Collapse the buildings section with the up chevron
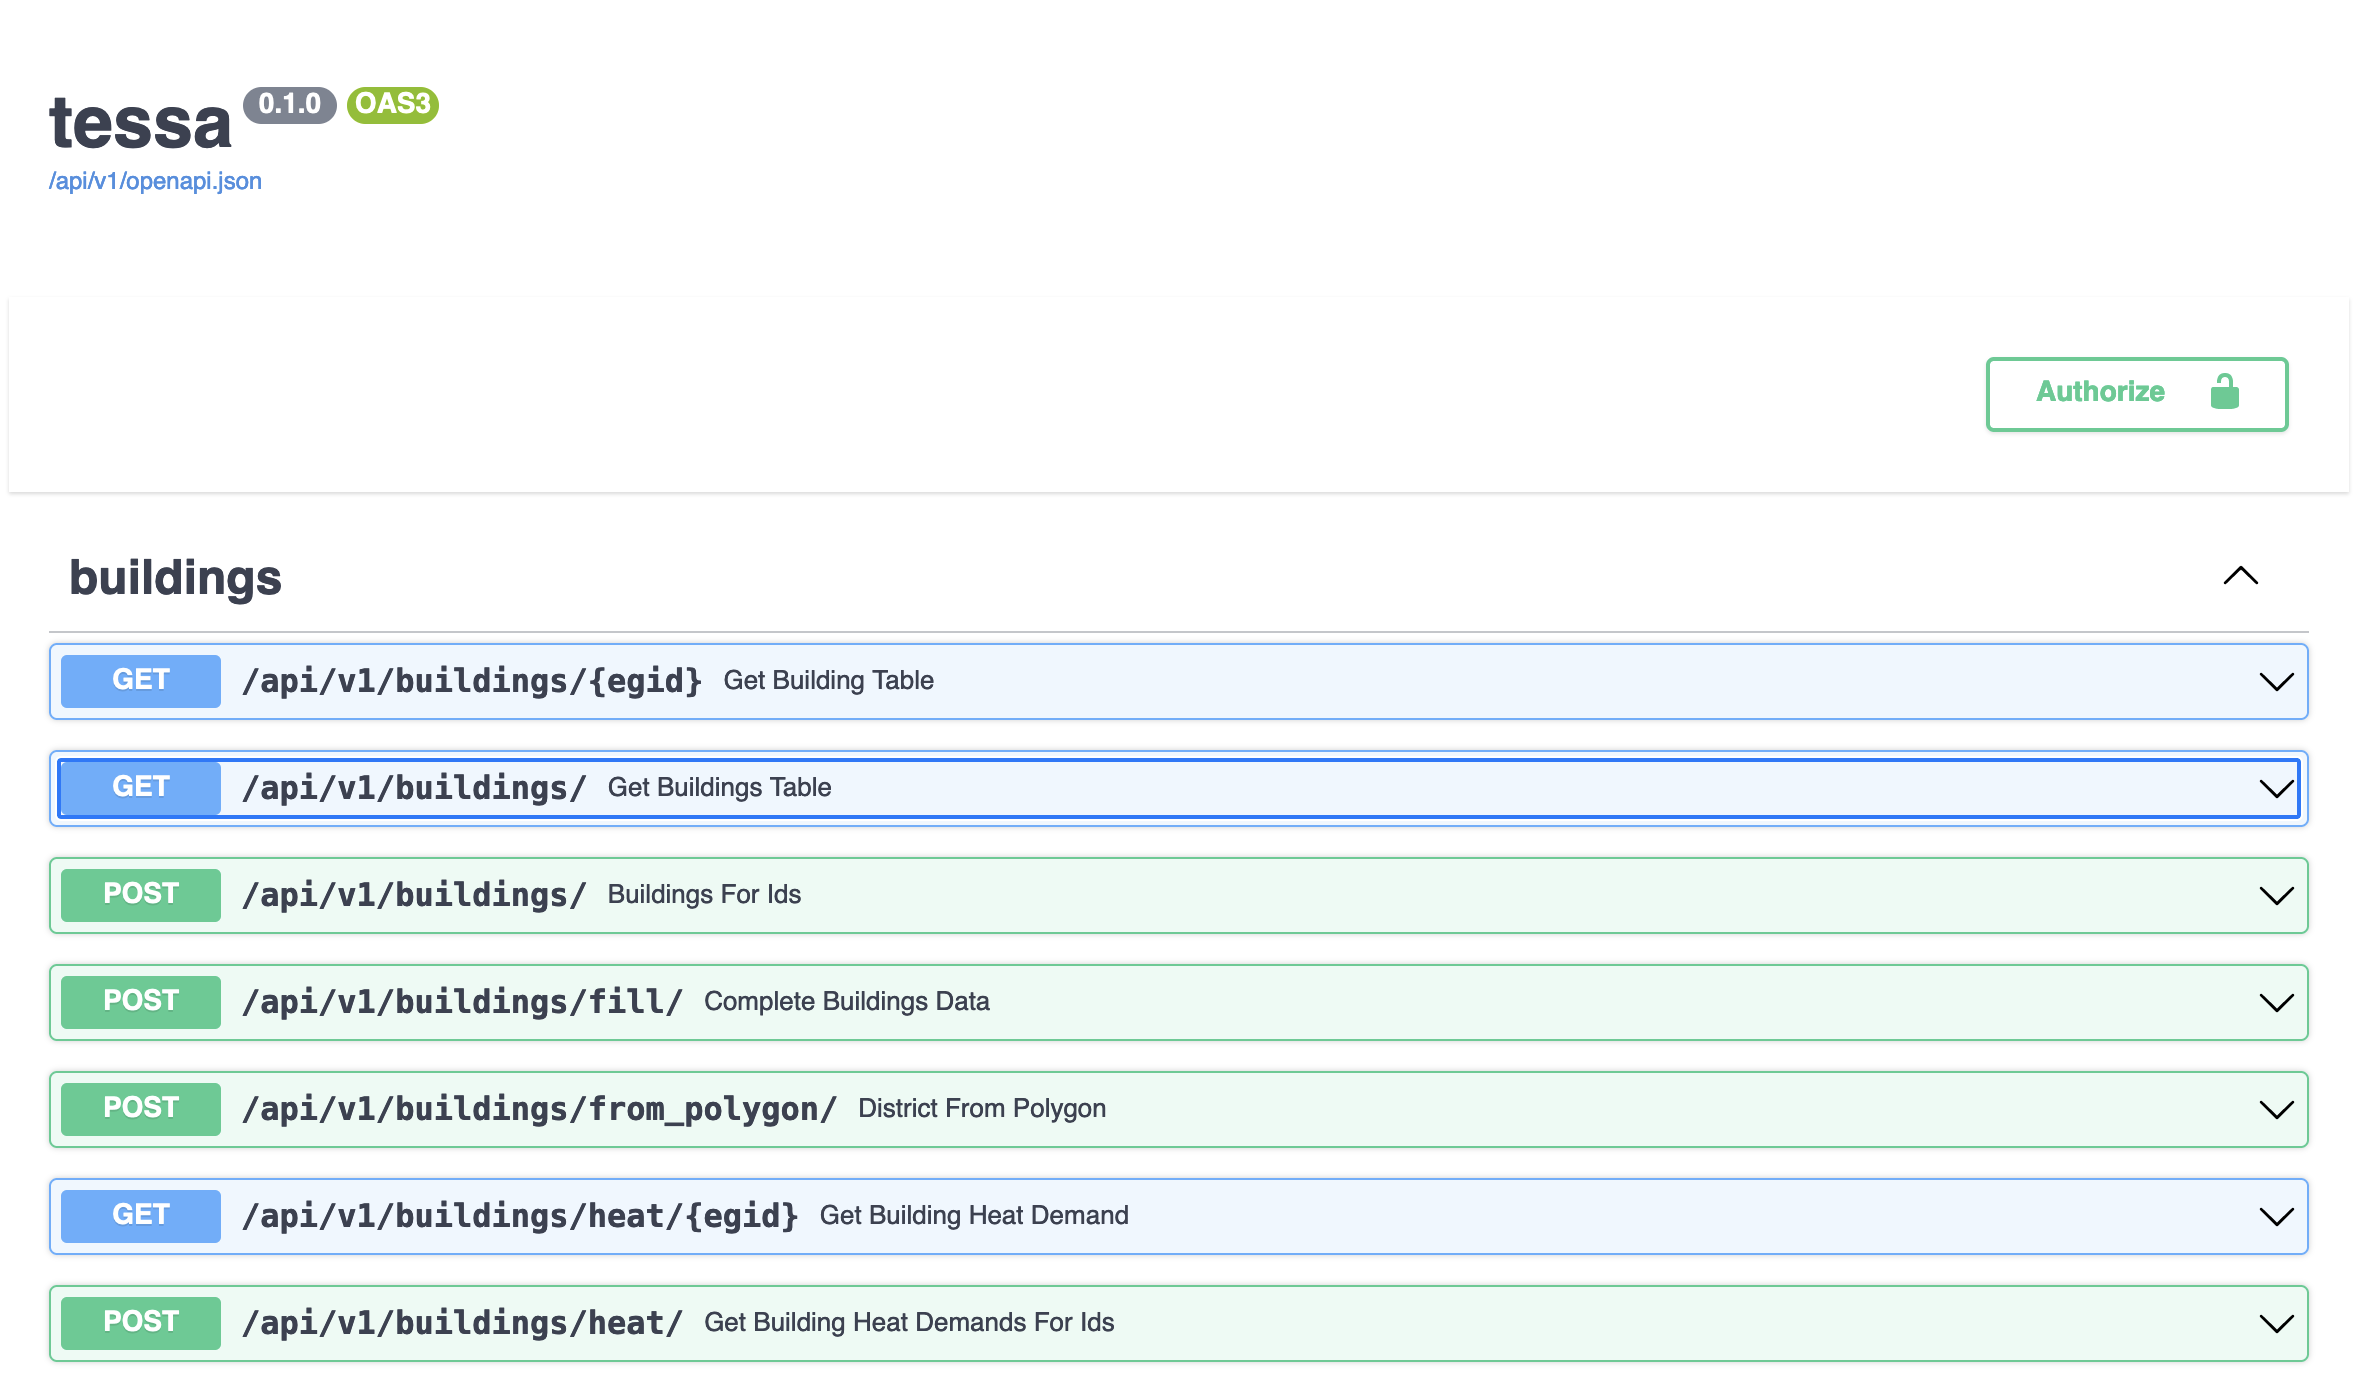Image resolution: width=2359 pixels, height=1395 pixels. [2240, 576]
